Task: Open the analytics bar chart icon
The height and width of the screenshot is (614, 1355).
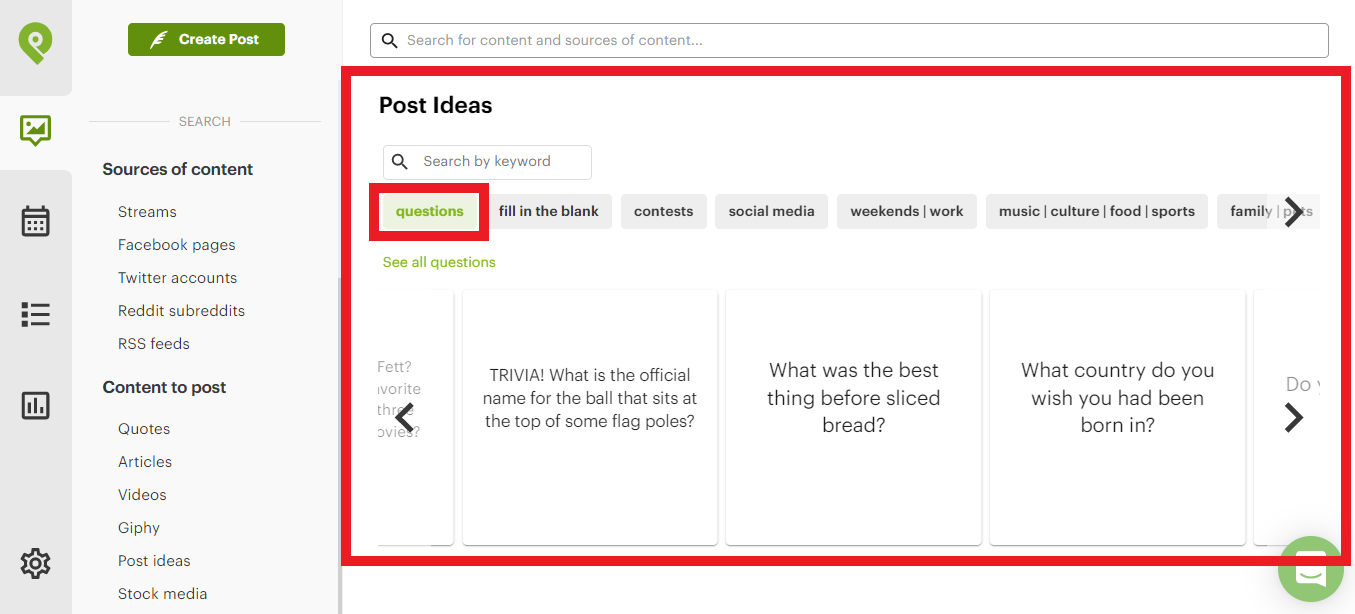Action: pyautogui.click(x=35, y=405)
